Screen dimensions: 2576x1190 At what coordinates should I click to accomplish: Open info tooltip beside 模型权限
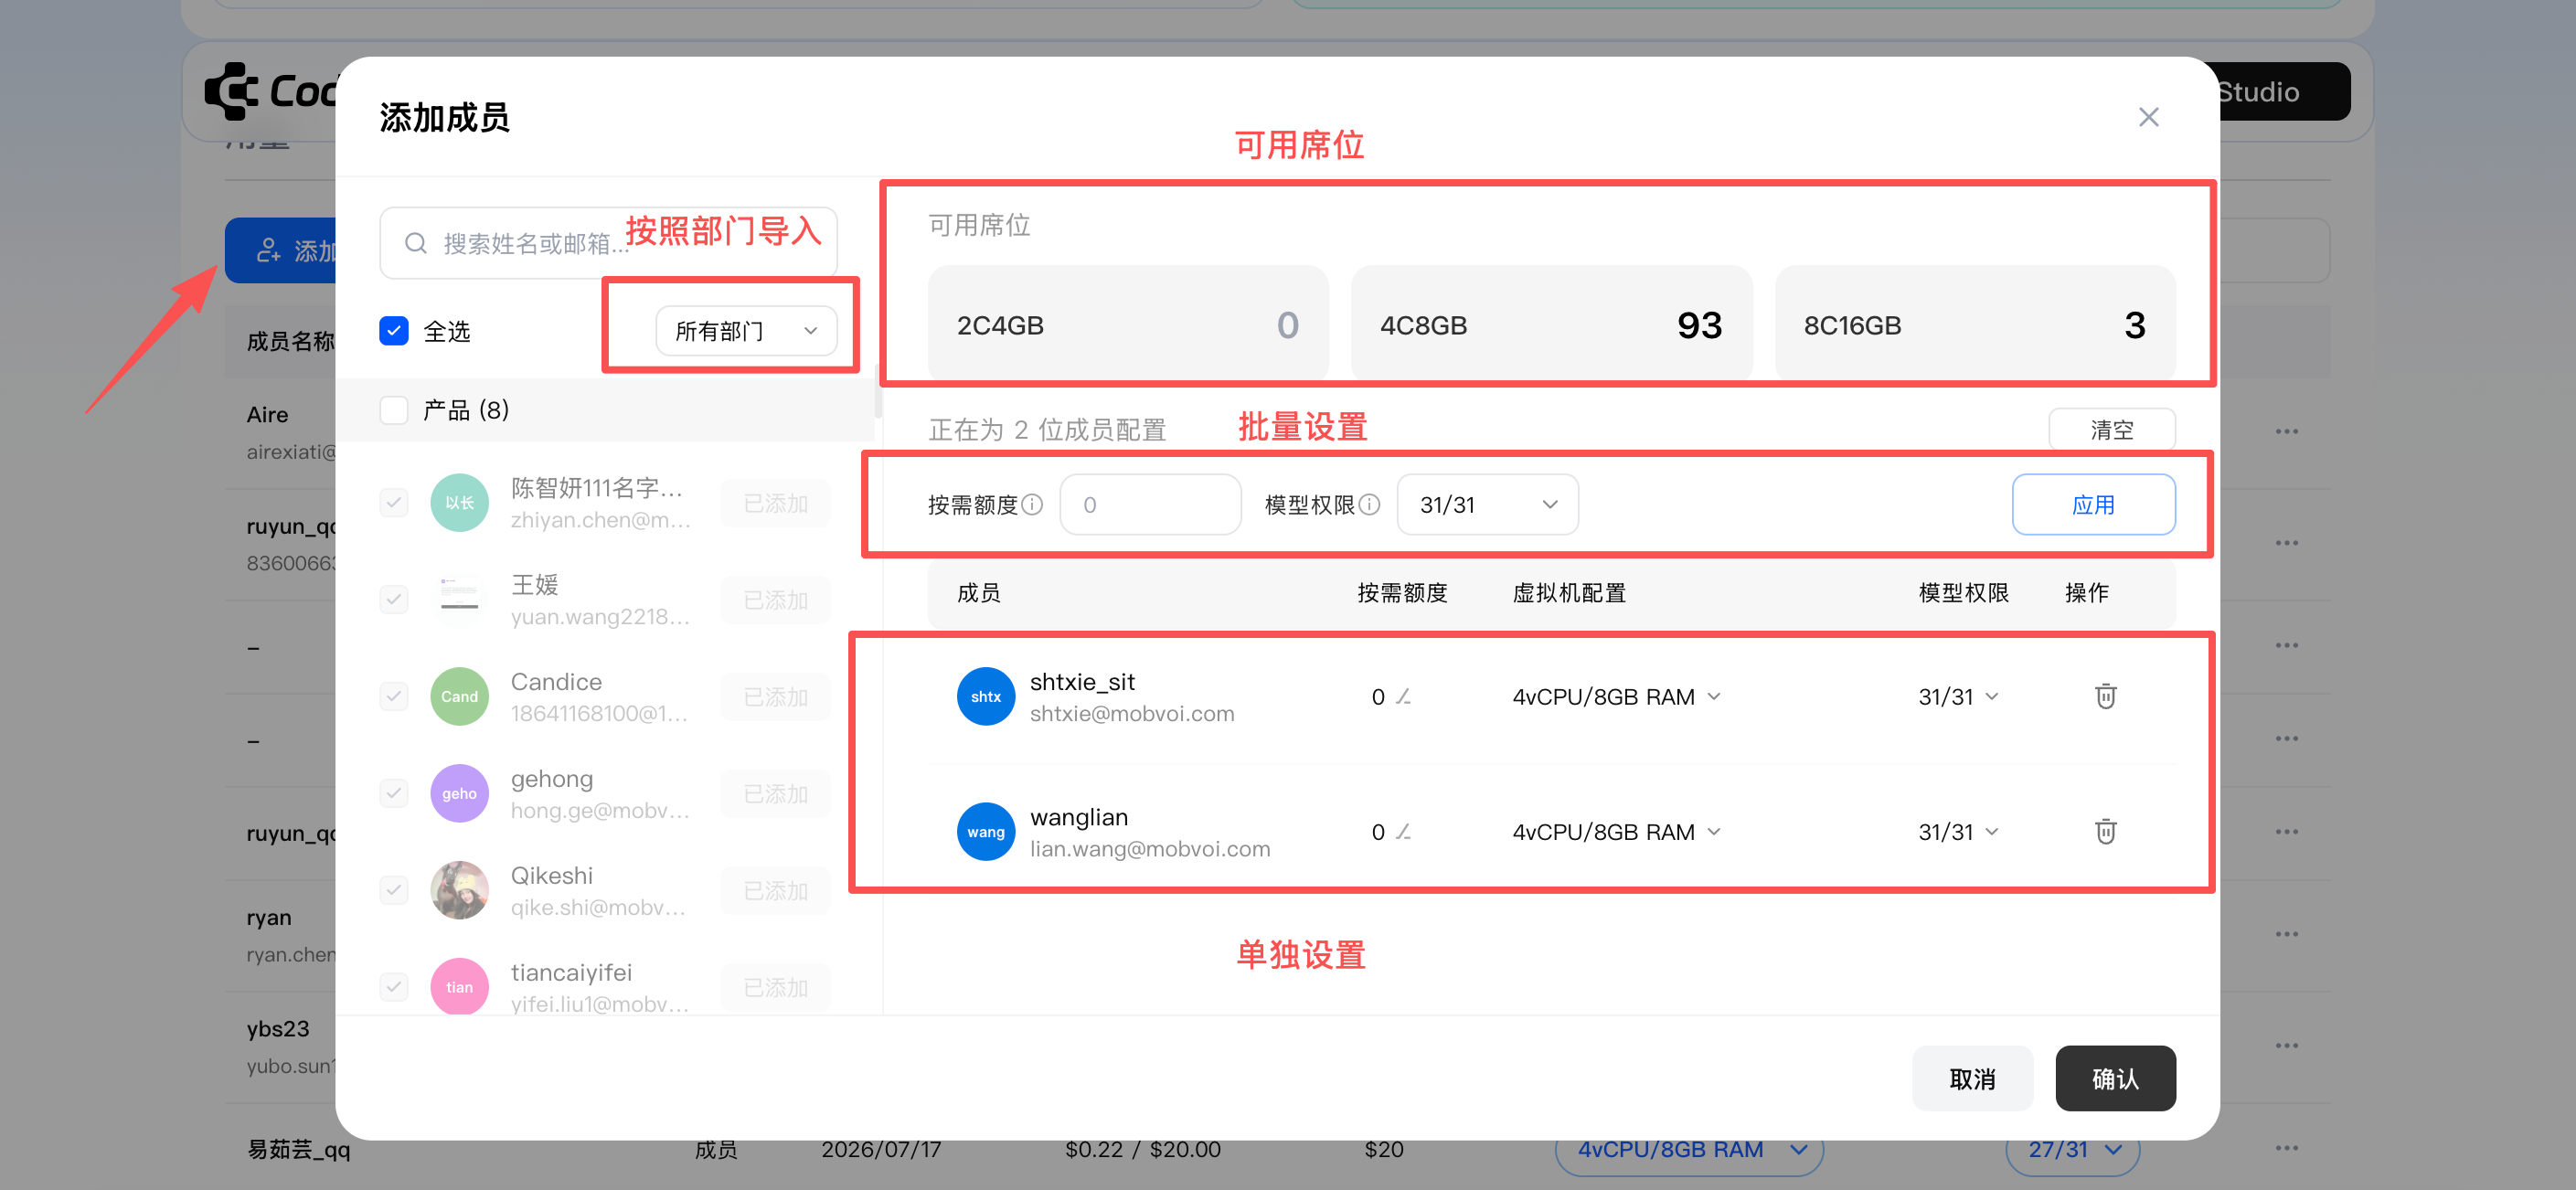click(1369, 504)
